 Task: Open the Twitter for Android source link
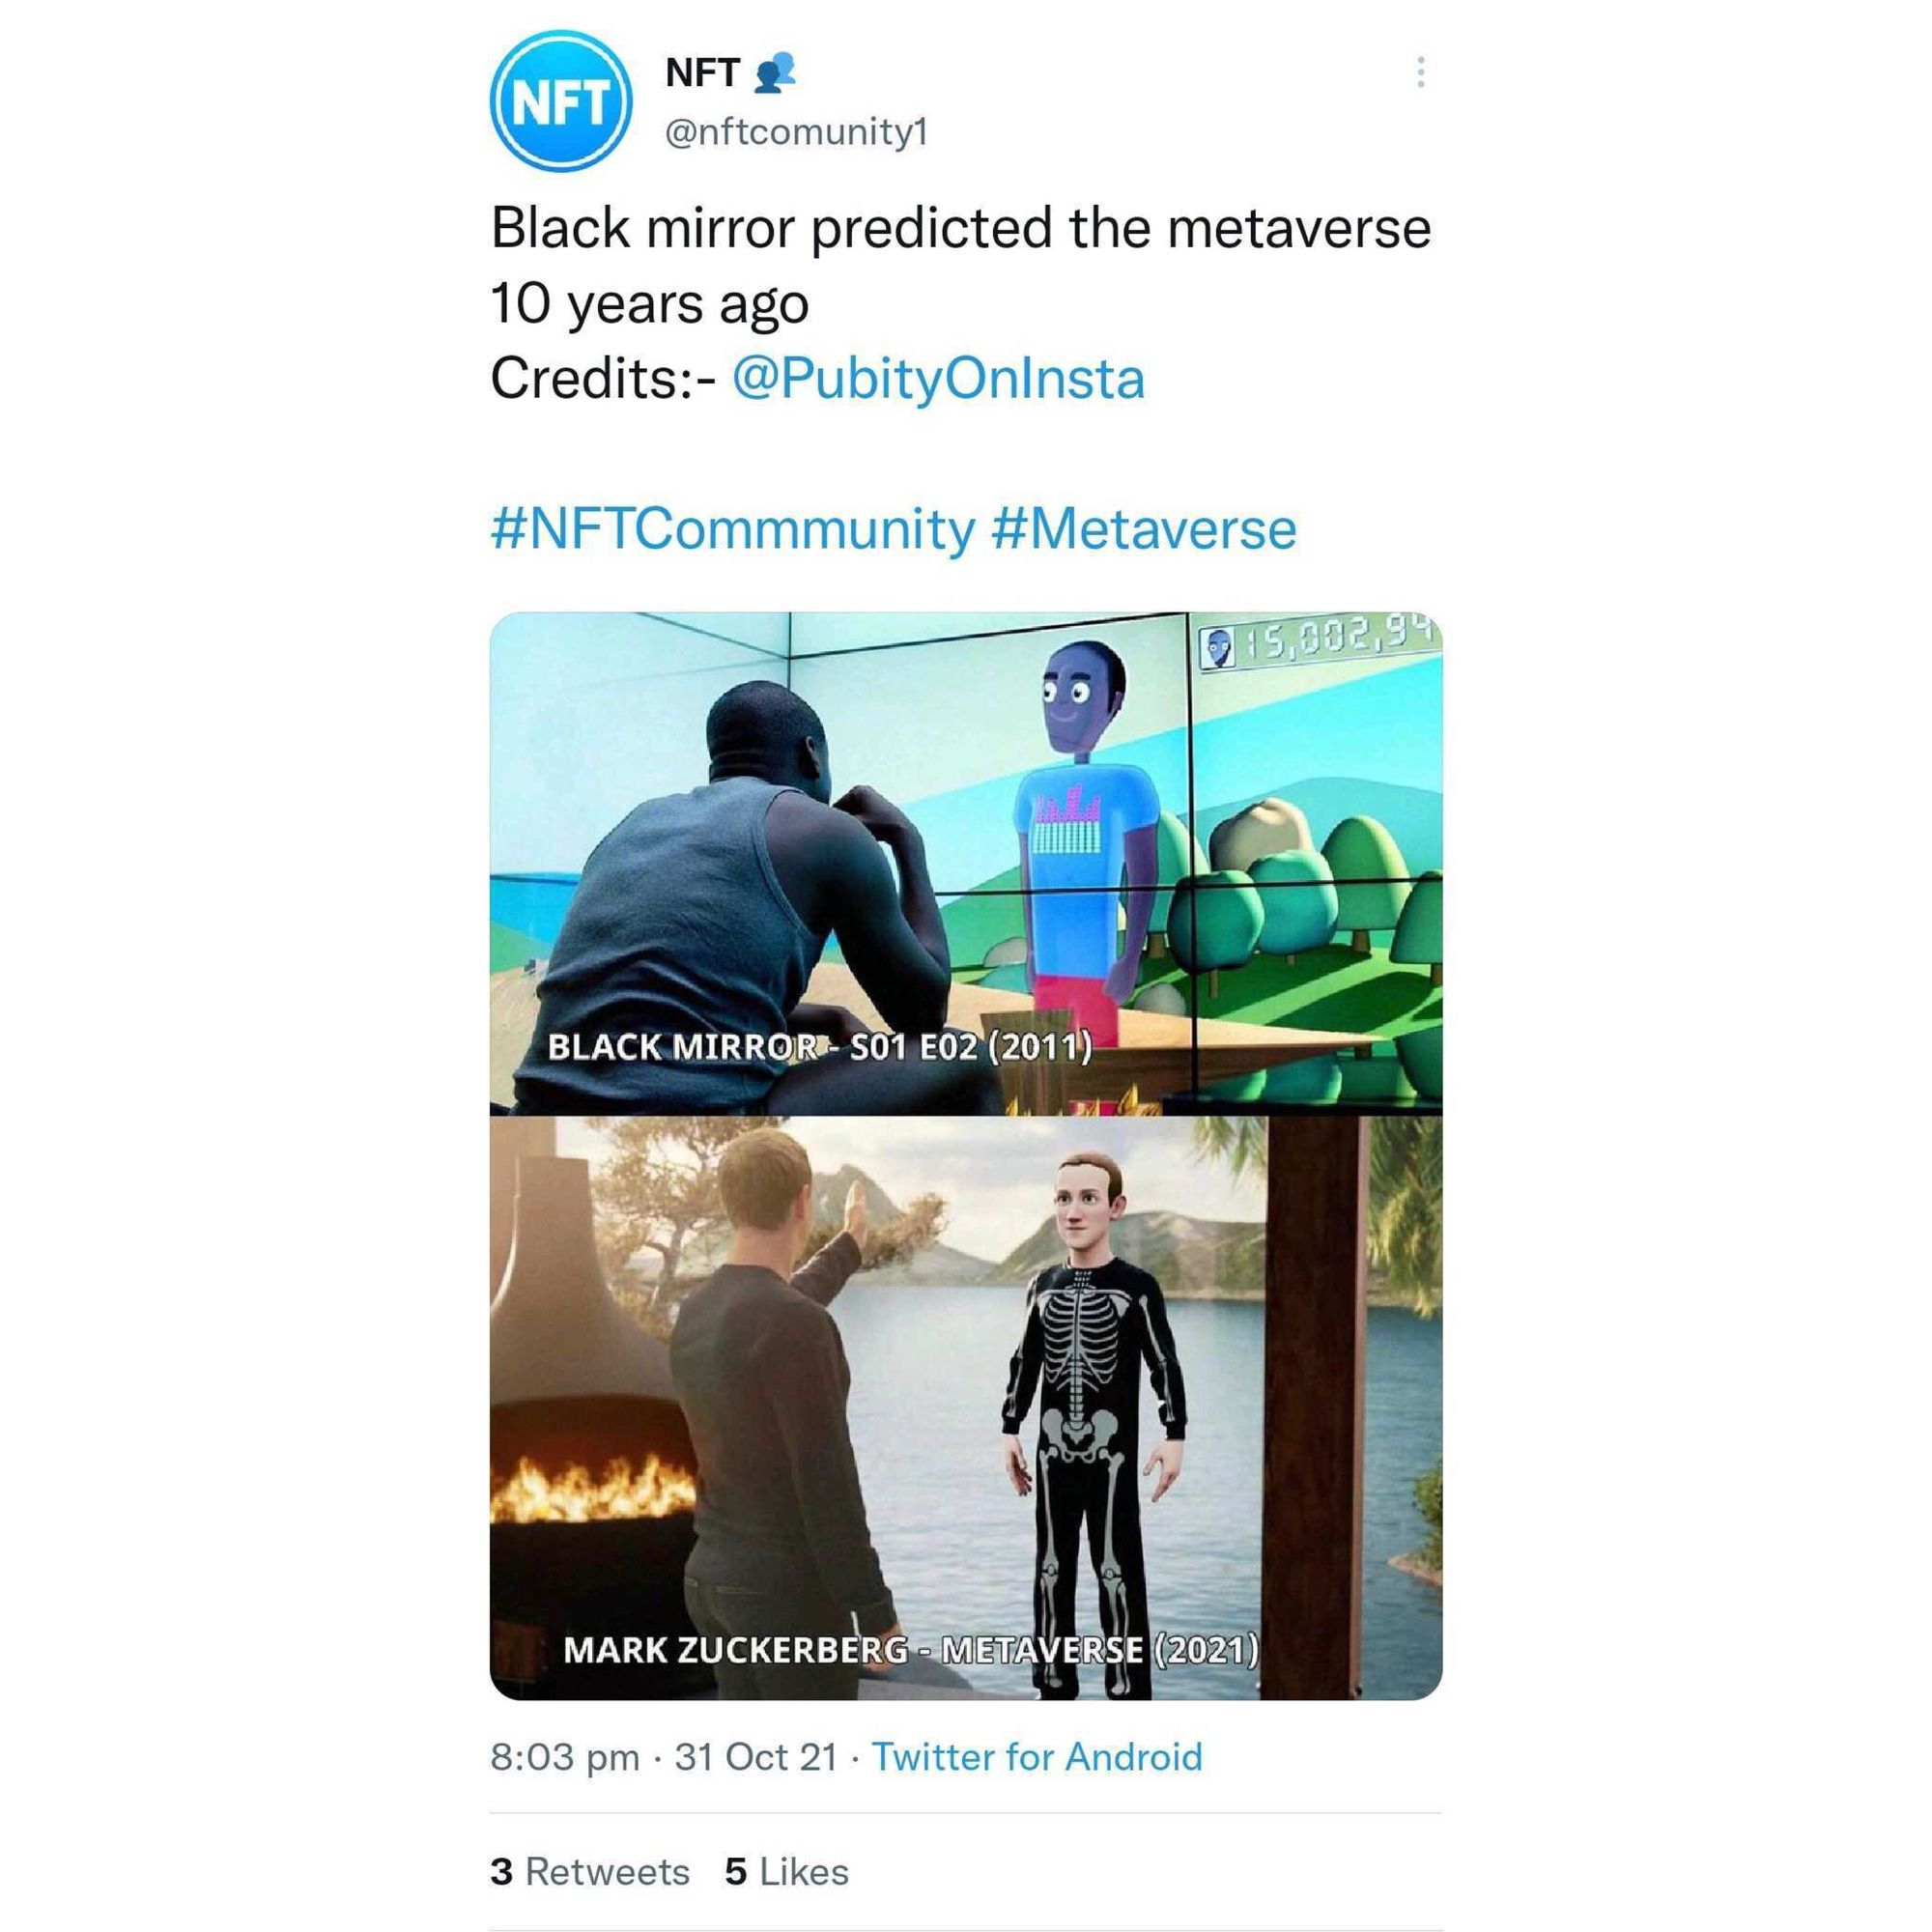point(1037,1757)
